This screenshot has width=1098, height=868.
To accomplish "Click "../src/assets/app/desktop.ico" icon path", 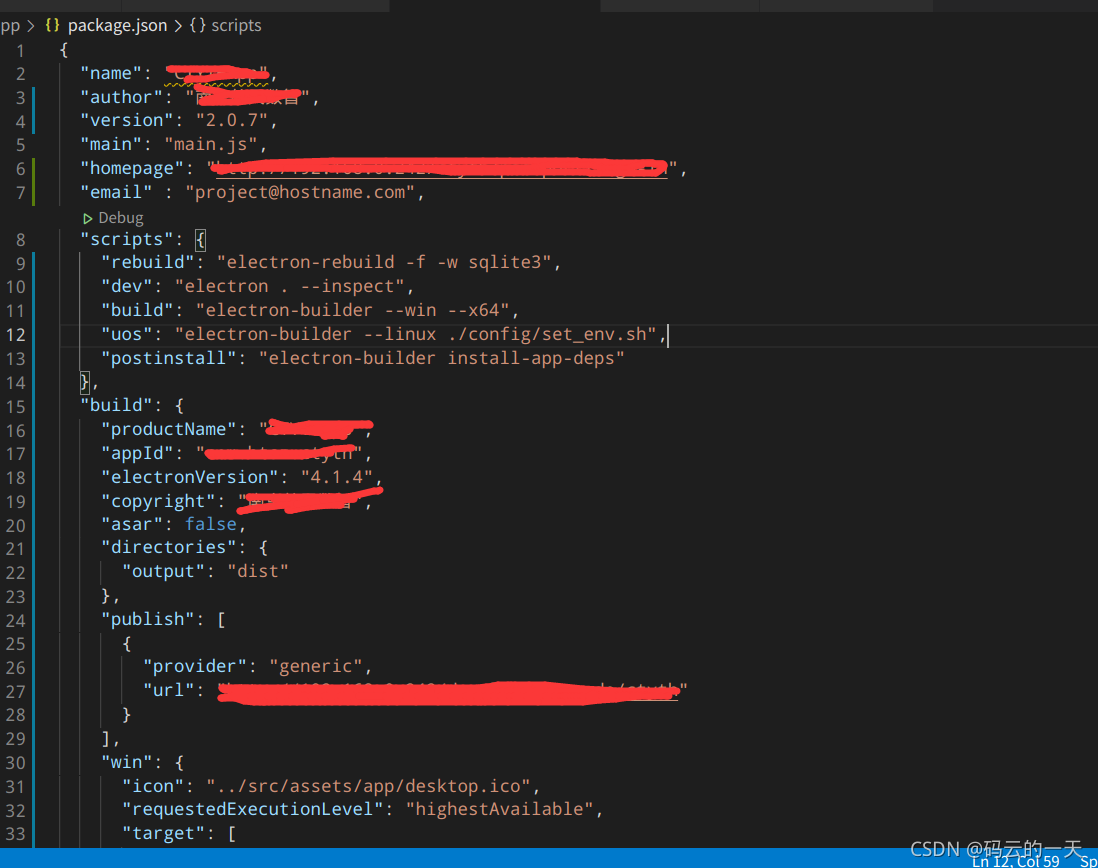I will 368,786.
